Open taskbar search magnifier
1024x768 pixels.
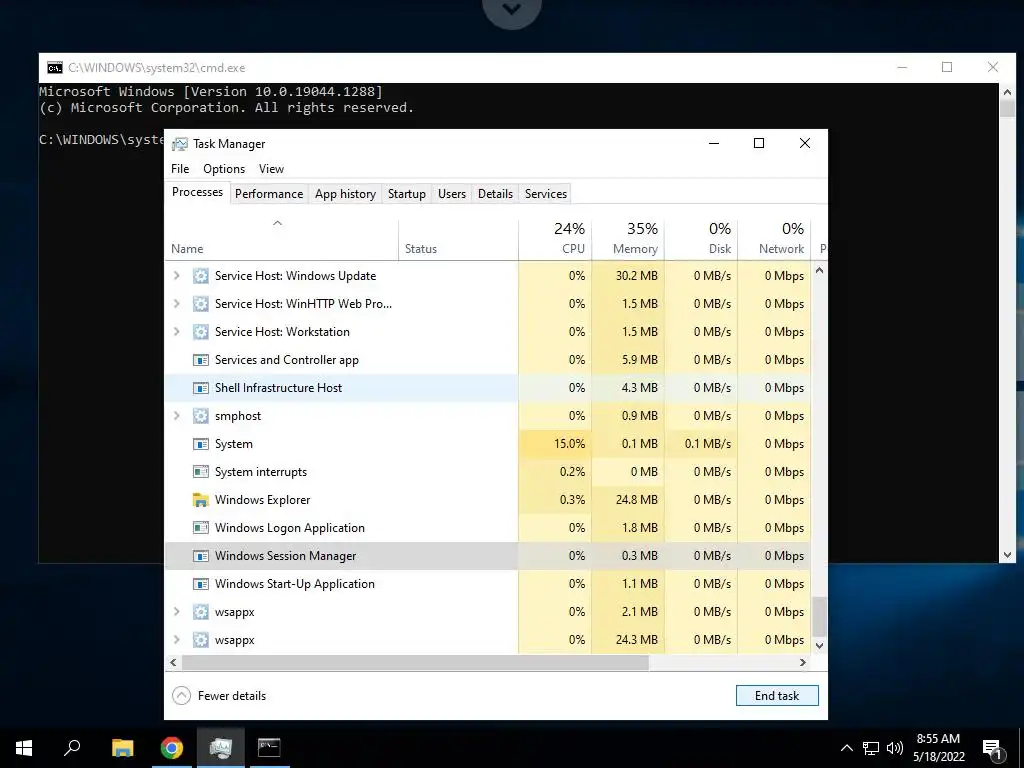72,748
